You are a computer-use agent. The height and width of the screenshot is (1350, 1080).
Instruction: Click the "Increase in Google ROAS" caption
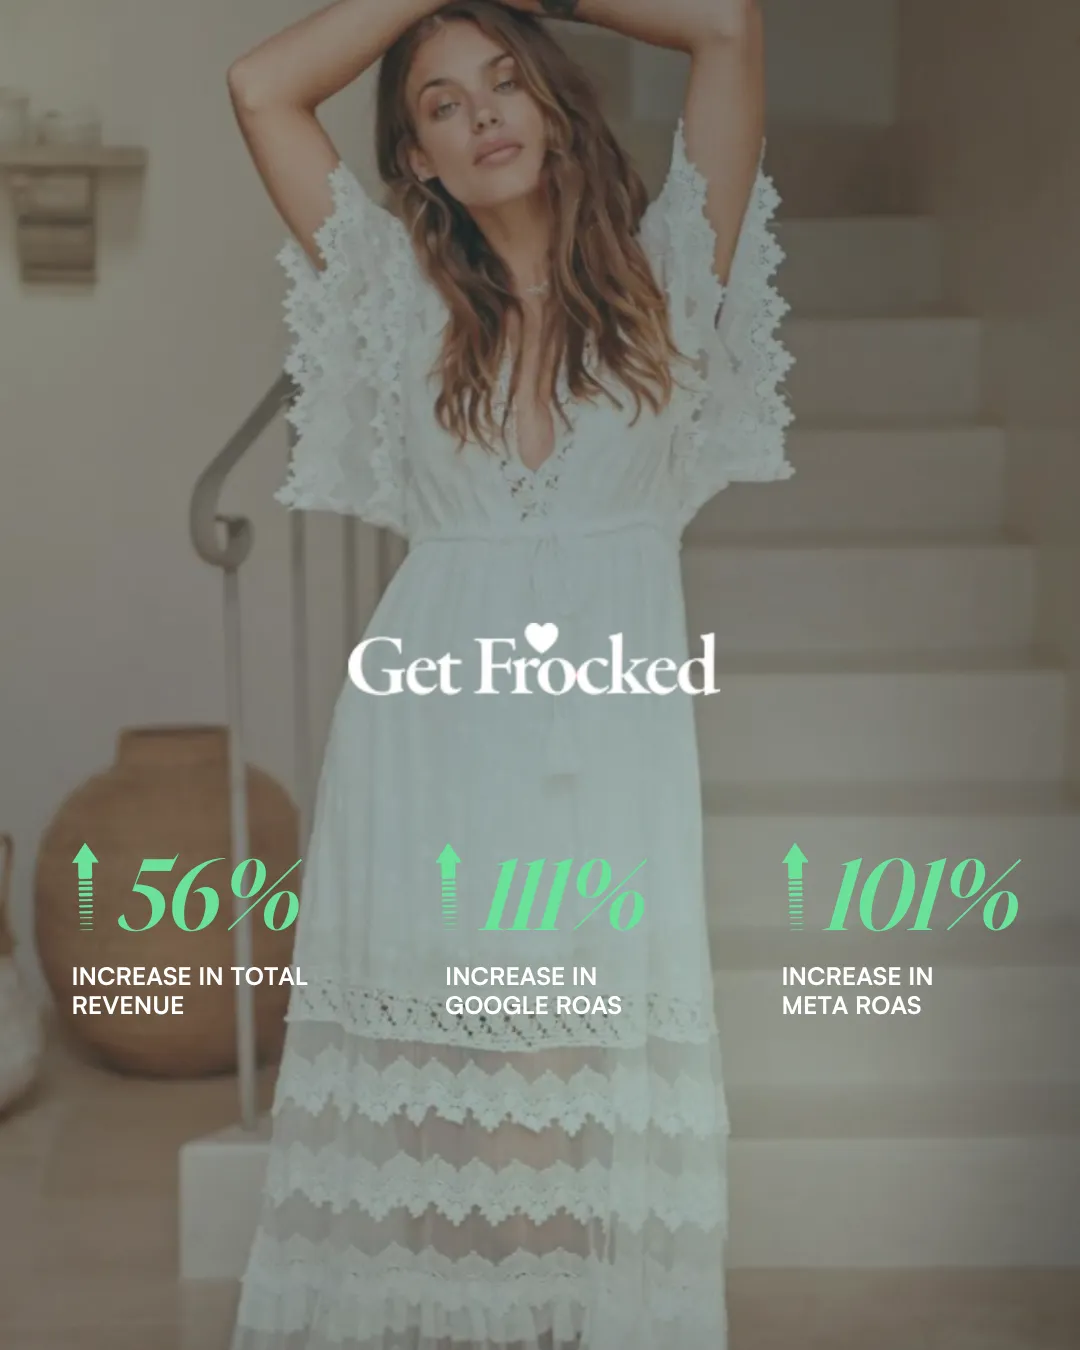coord(533,990)
